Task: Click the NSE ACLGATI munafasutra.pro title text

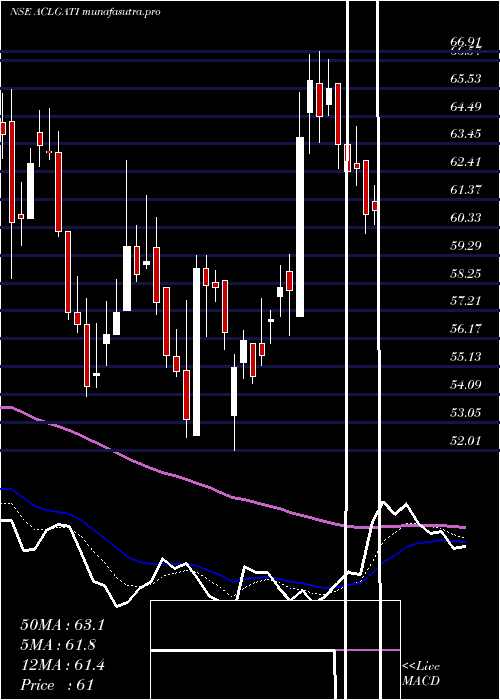Action: [85, 12]
